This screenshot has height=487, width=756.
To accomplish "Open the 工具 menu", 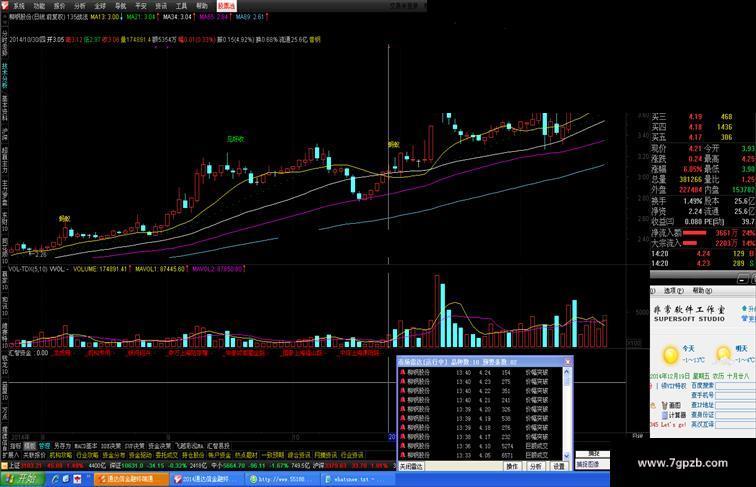I will pyautogui.click(x=181, y=6).
